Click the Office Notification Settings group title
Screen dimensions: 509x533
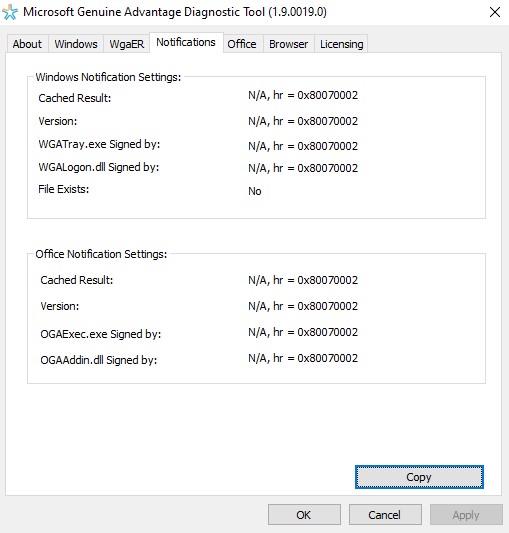tap(101, 254)
